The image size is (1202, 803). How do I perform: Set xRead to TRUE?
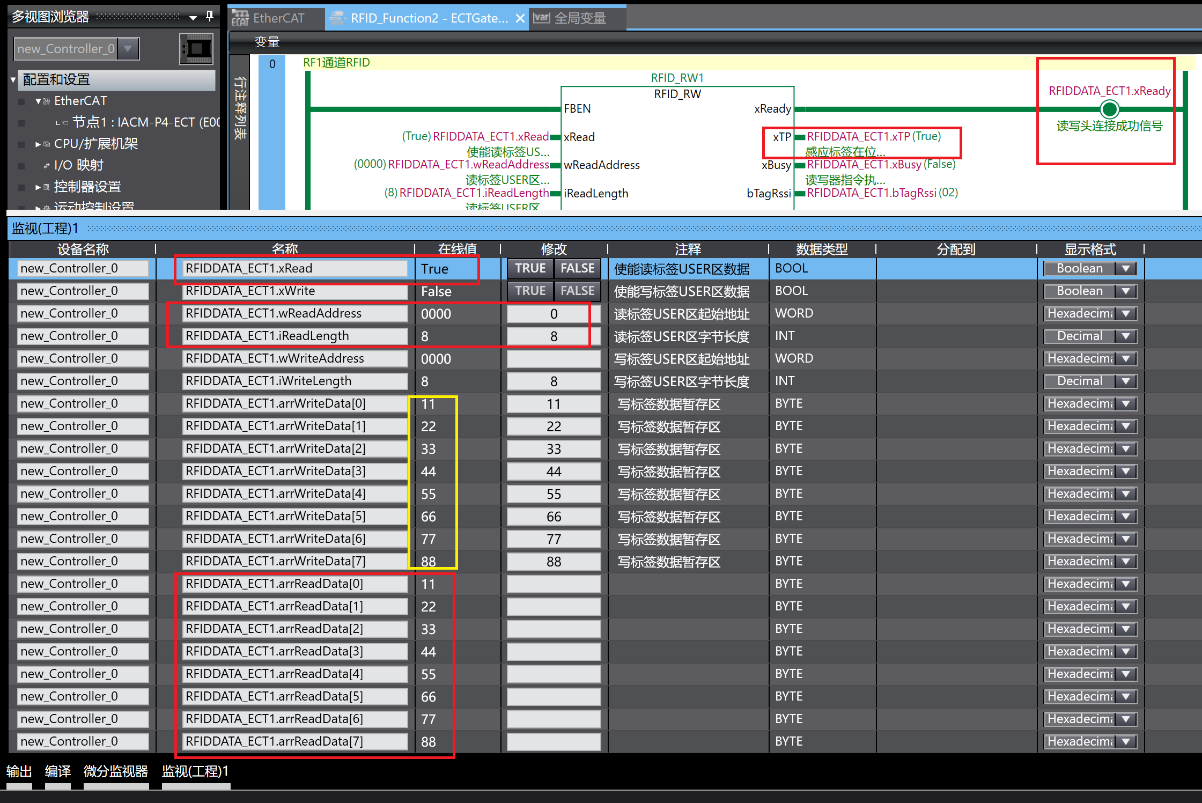[x=530, y=268]
